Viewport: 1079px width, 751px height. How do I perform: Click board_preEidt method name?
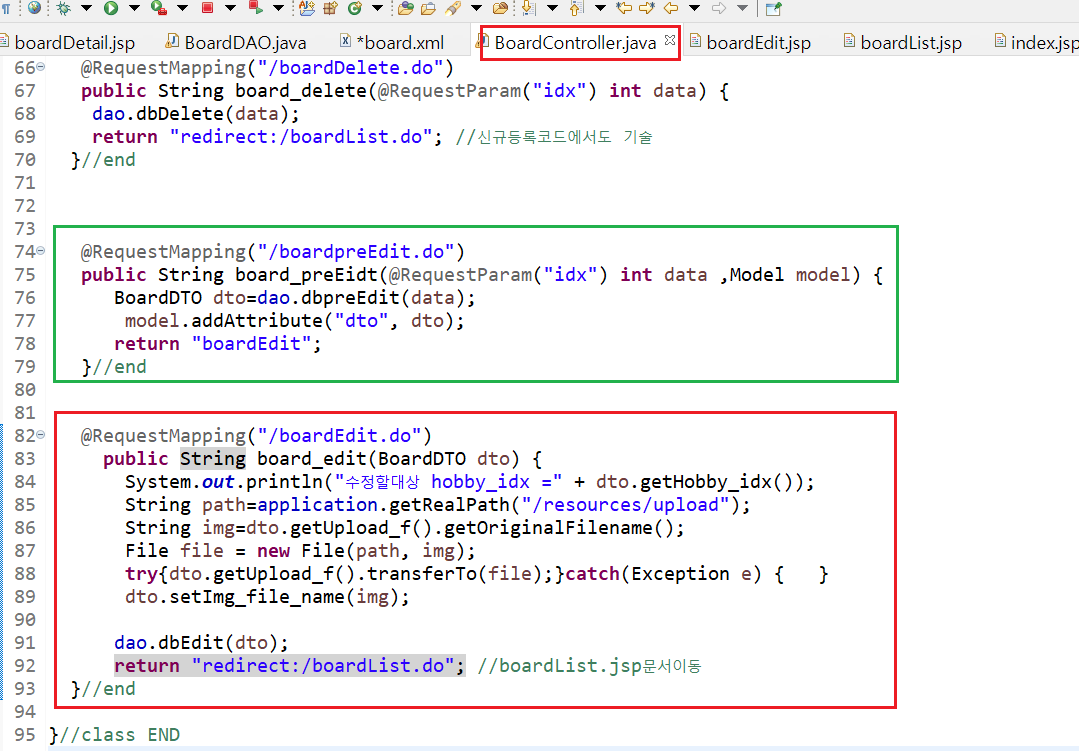pos(306,275)
